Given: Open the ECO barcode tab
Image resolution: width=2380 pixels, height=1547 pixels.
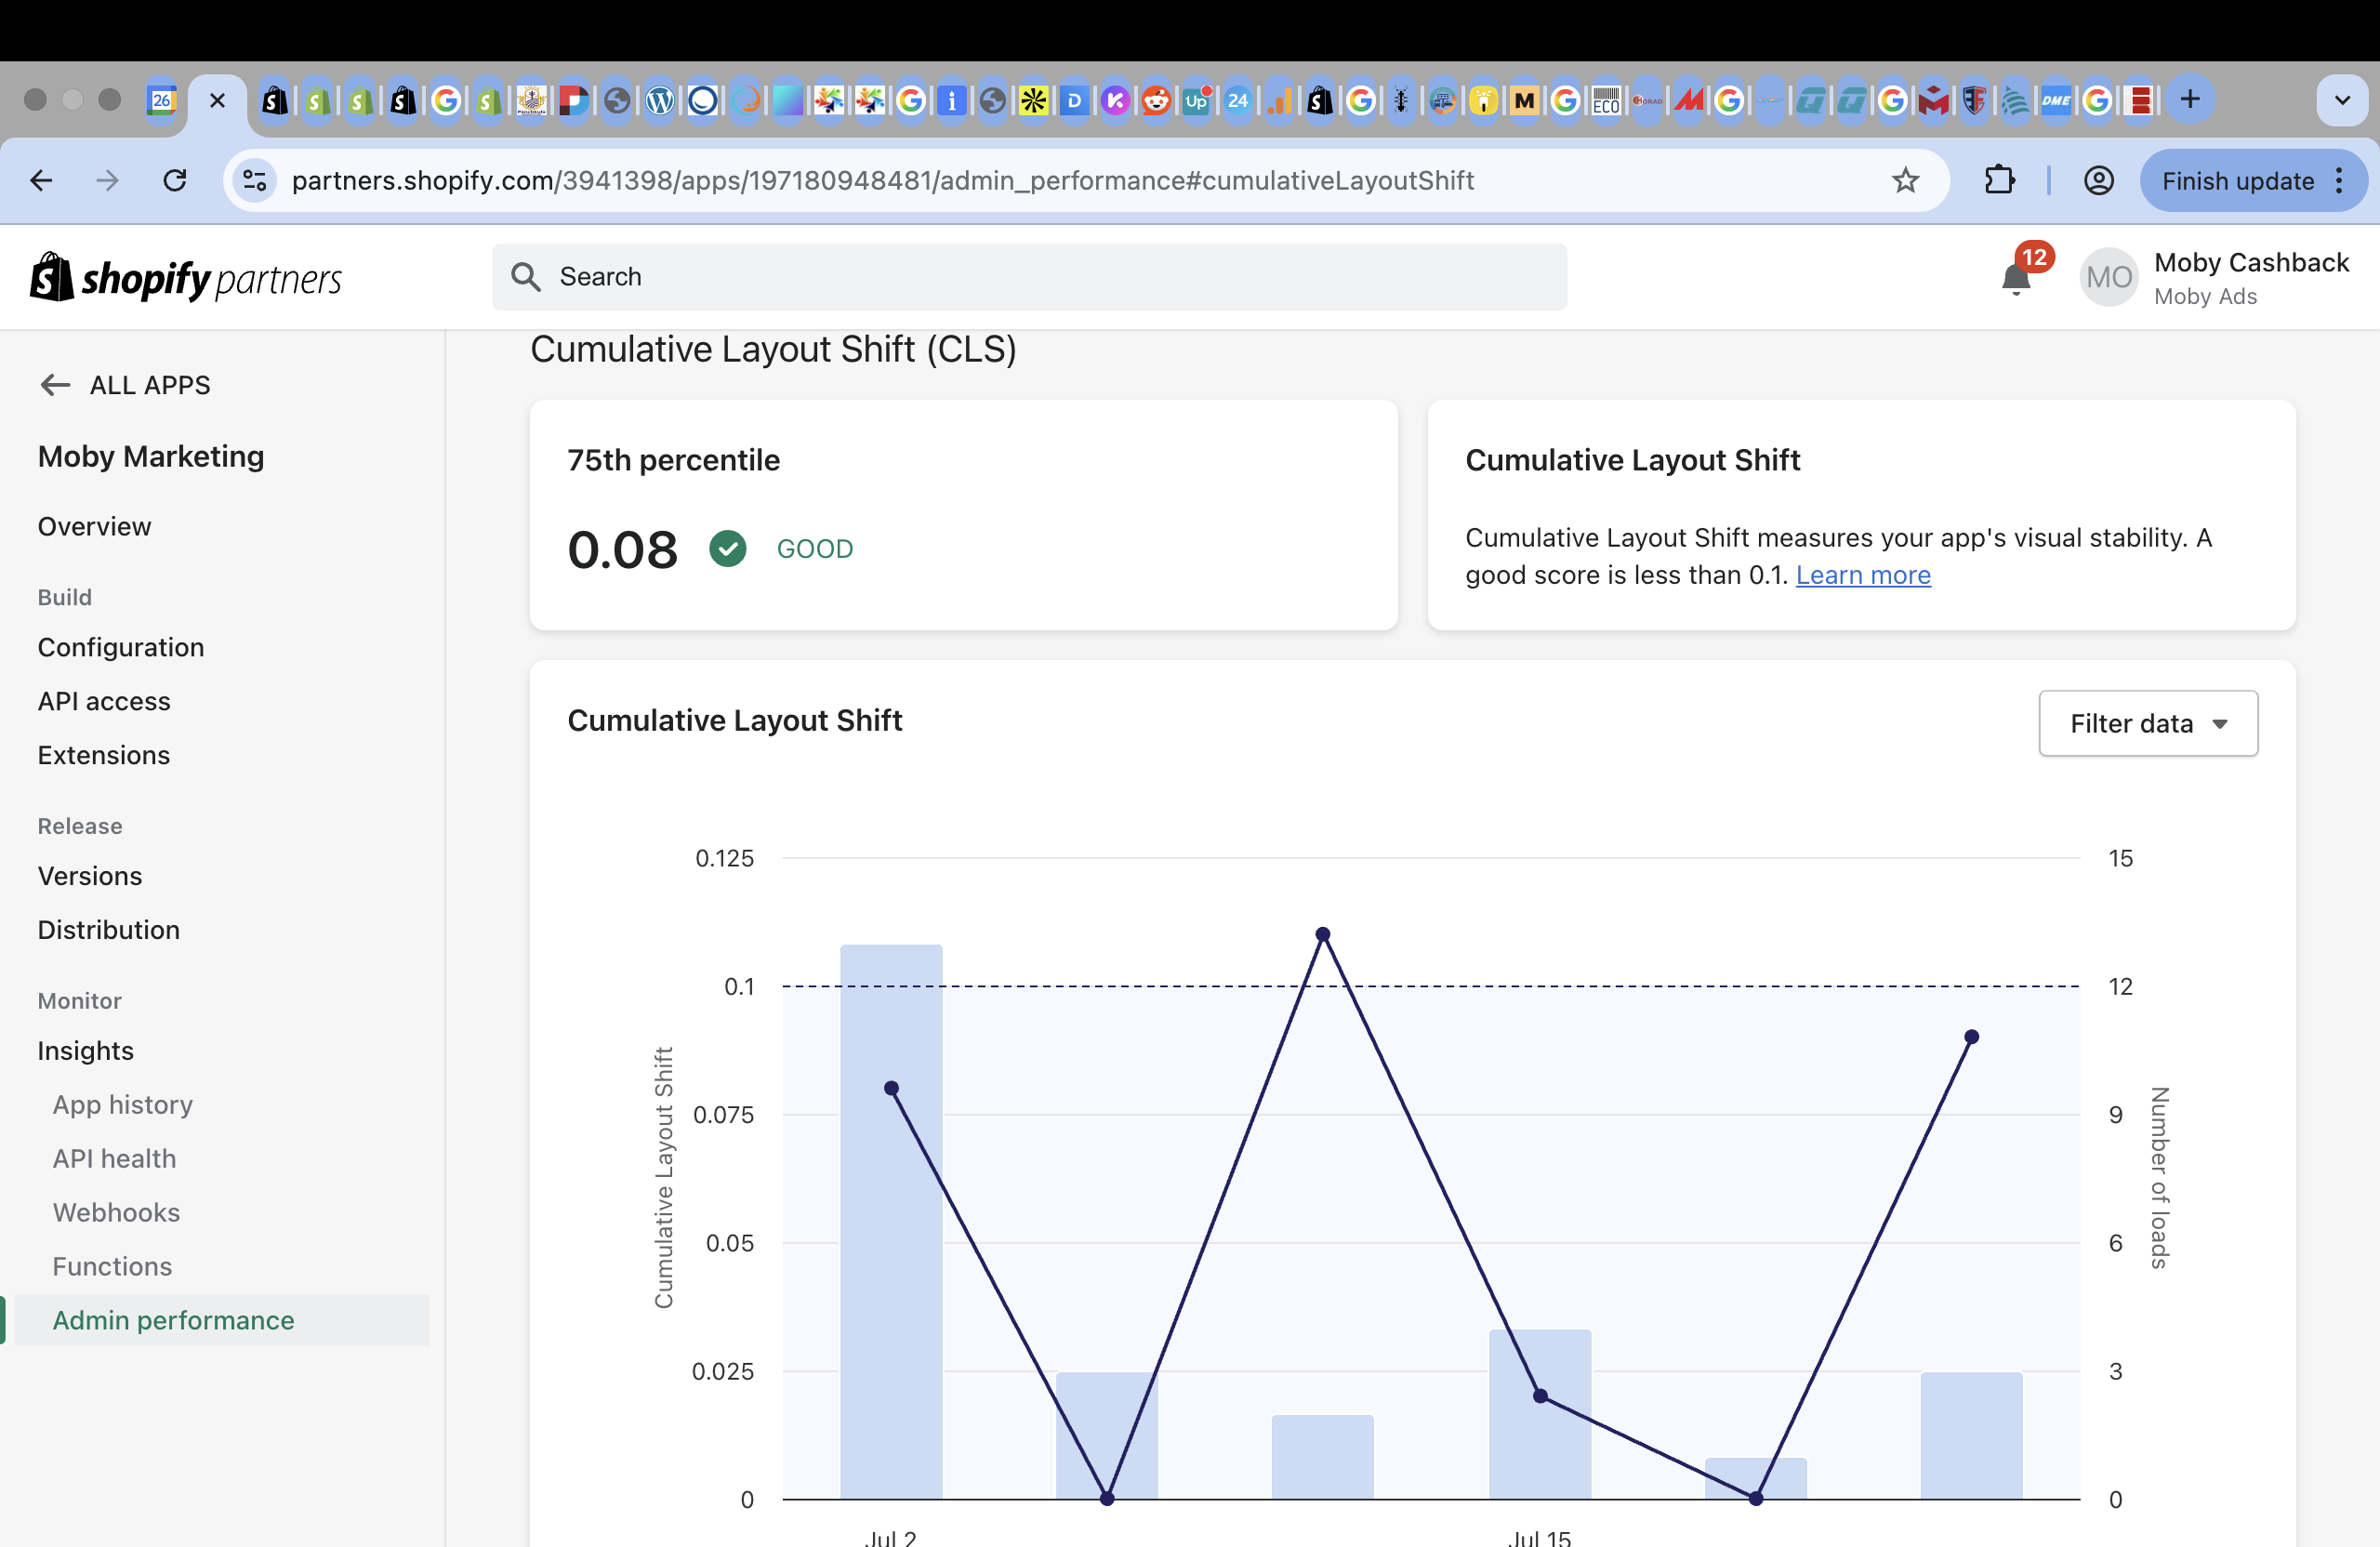Looking at the screenshot, I should [1606, 100].
